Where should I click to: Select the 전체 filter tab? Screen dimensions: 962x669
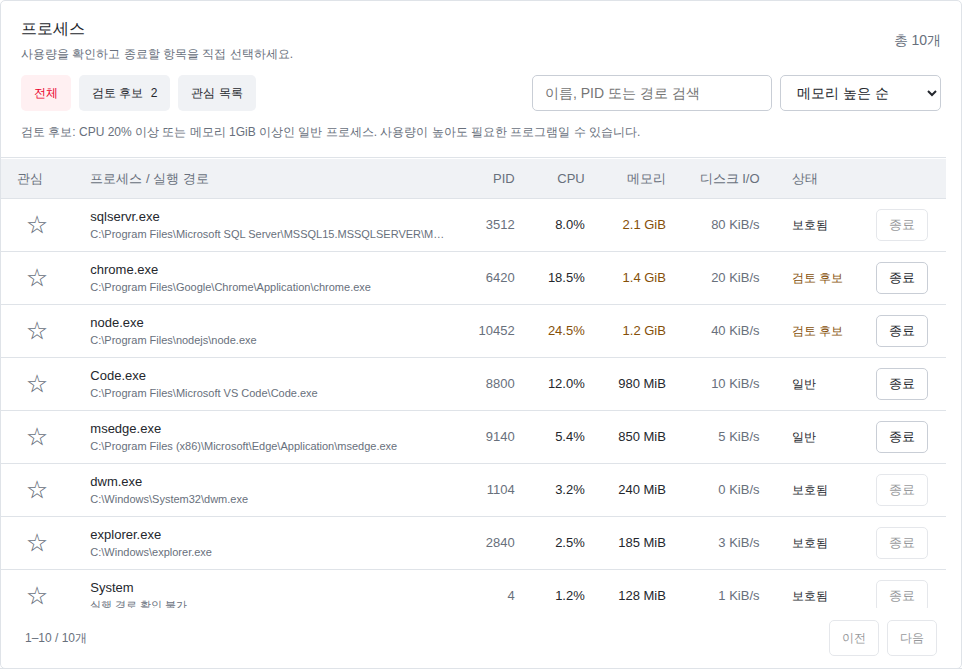click(x=46, y=93)
